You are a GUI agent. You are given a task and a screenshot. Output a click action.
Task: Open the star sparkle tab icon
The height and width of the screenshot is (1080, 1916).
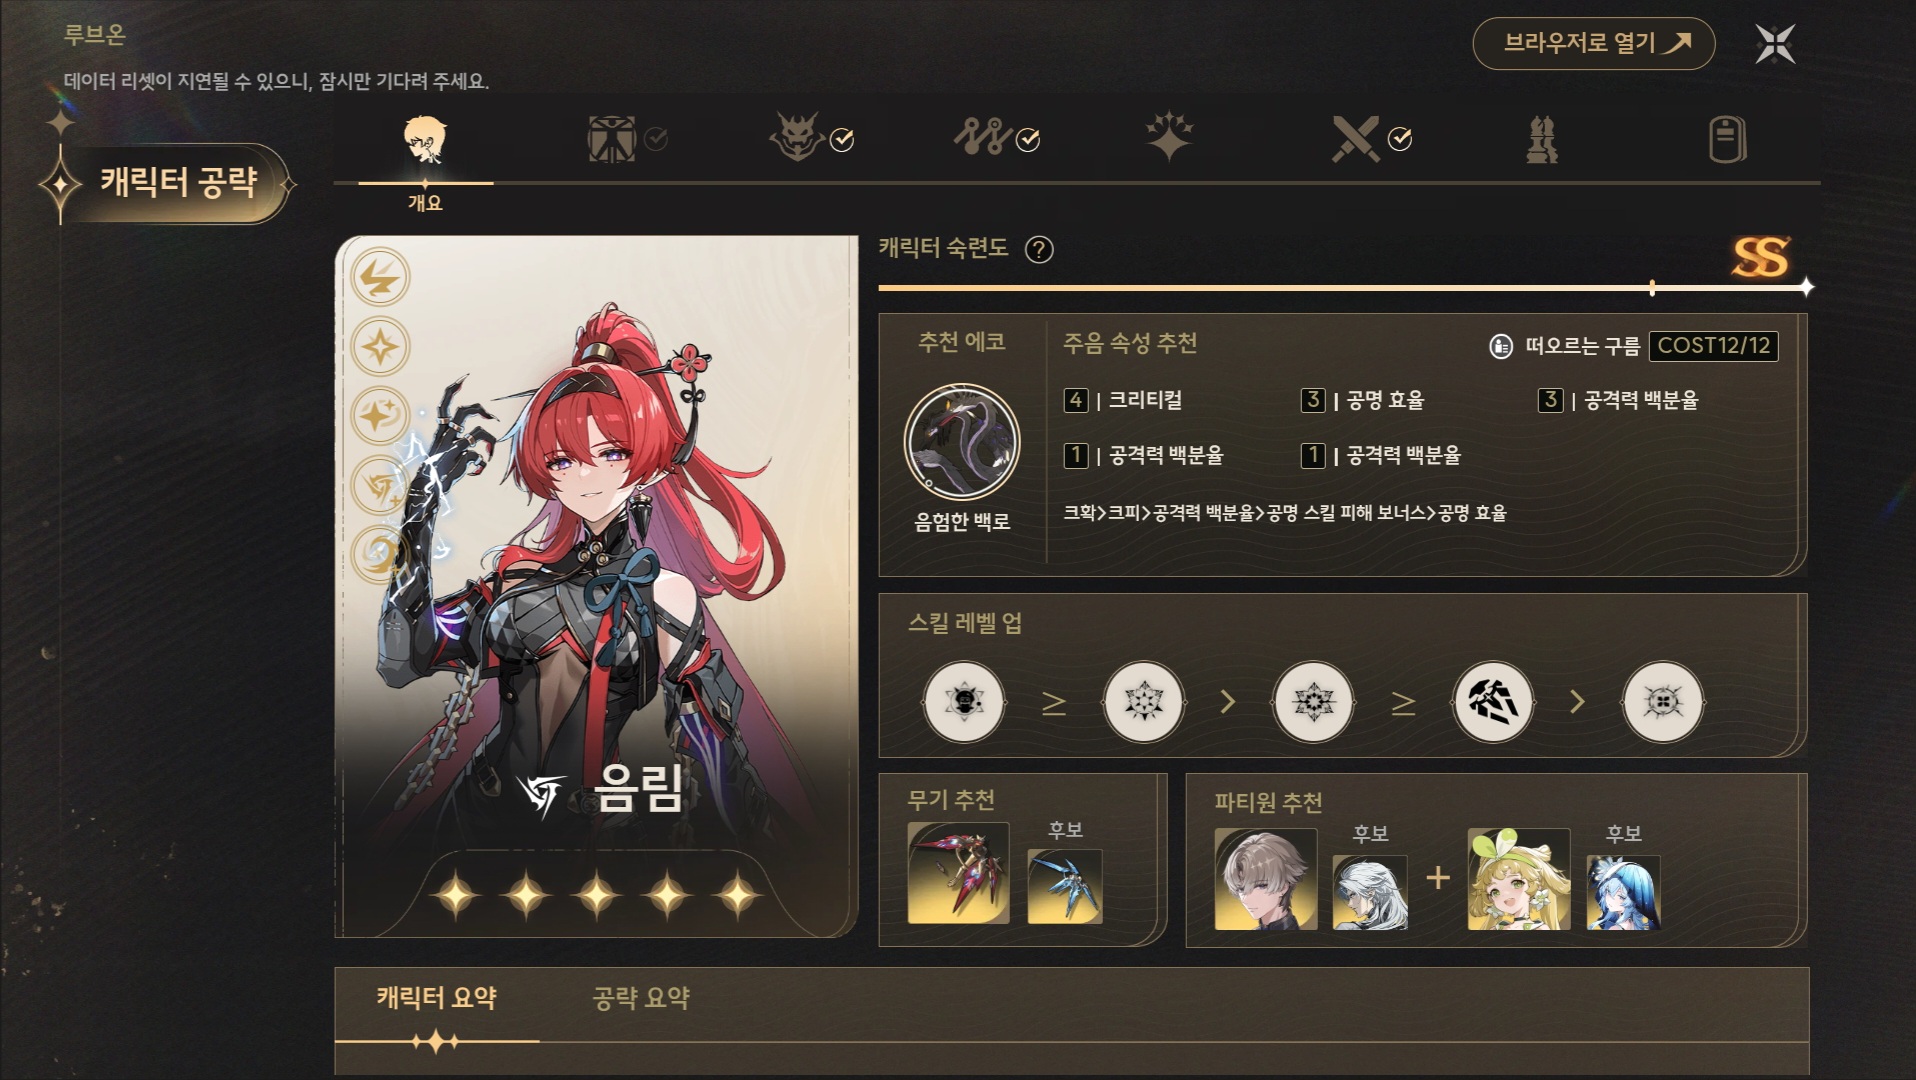coord(1169,137)
